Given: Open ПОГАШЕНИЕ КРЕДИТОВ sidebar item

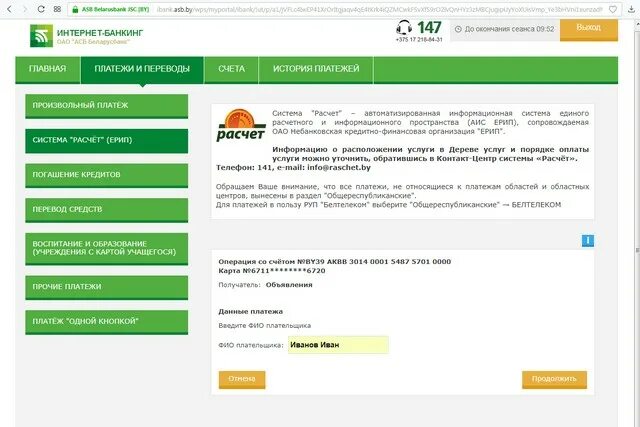Looking at the screenshot, I should 107,175.
